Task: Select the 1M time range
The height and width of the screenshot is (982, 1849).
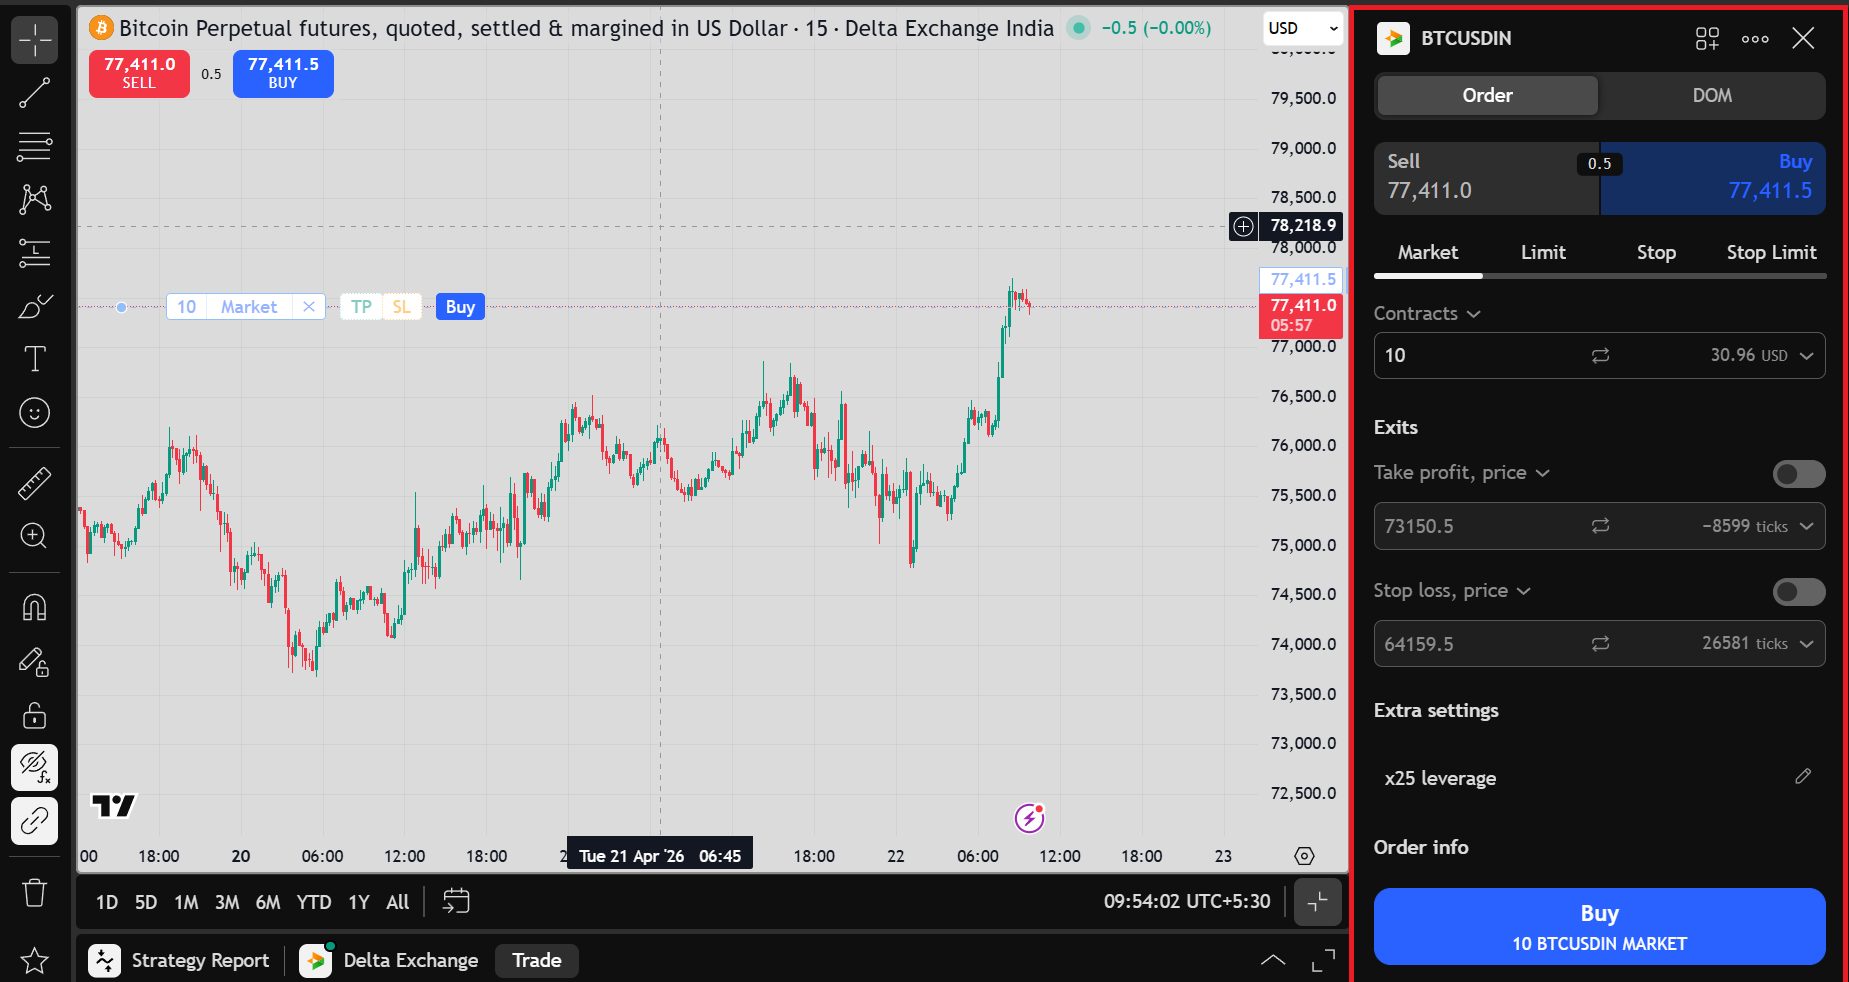Action: click(x=186, y=902)
